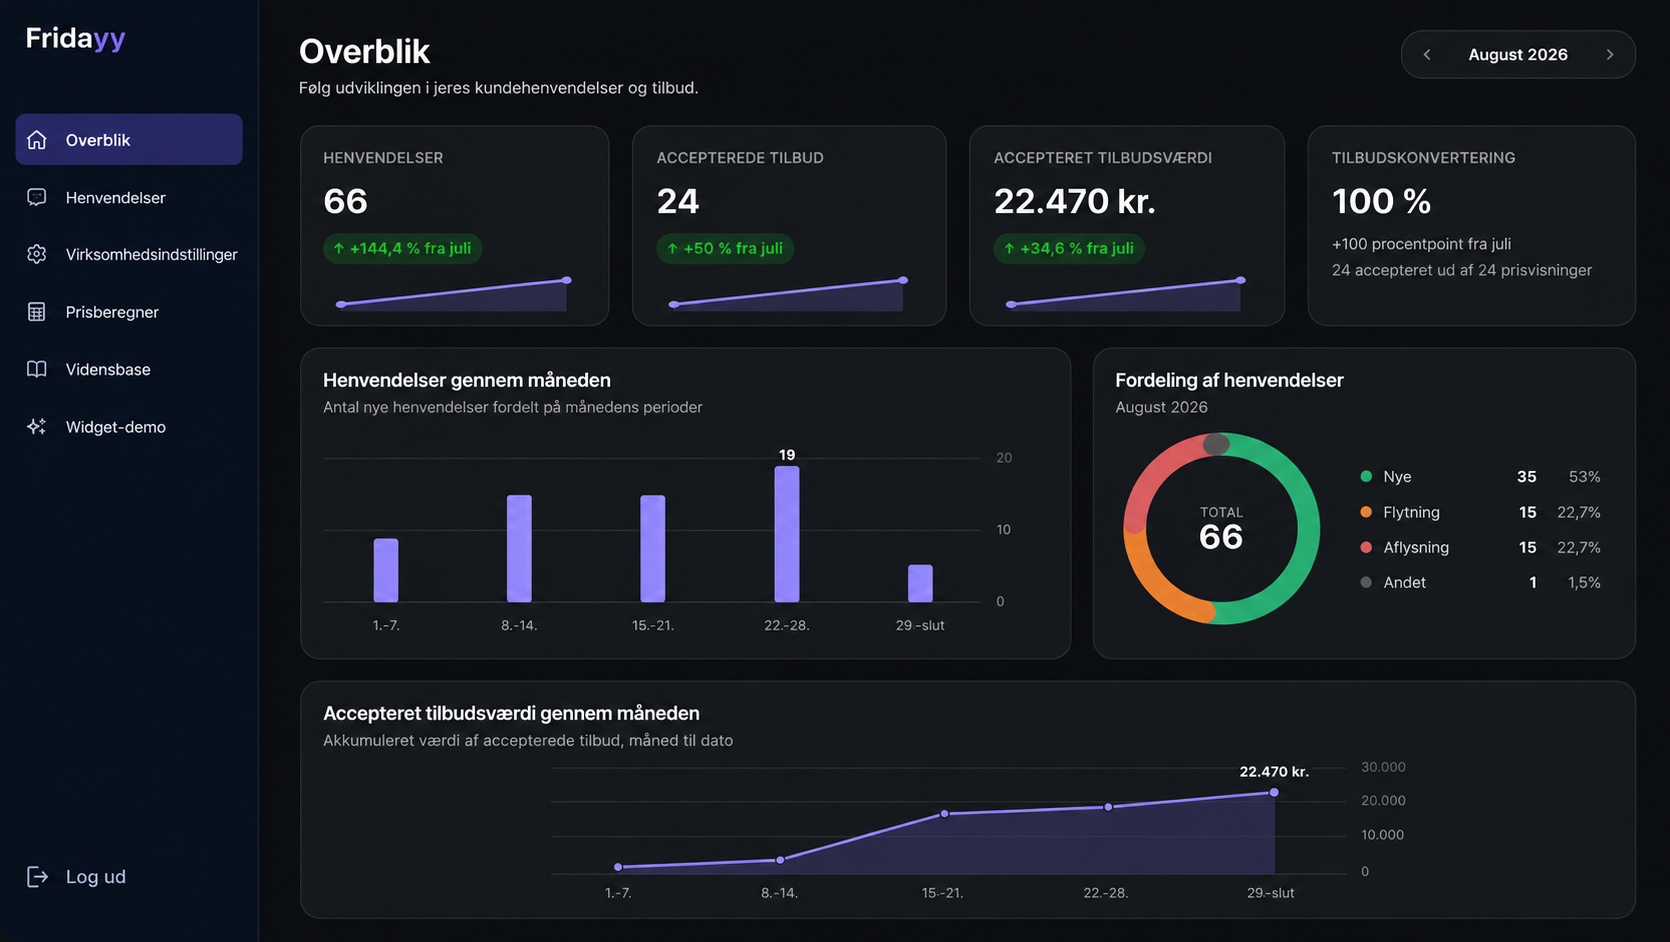Click the 8.-14. bar in bar chart
This screenshot has width=1670, height=942.
click(519, 548)
